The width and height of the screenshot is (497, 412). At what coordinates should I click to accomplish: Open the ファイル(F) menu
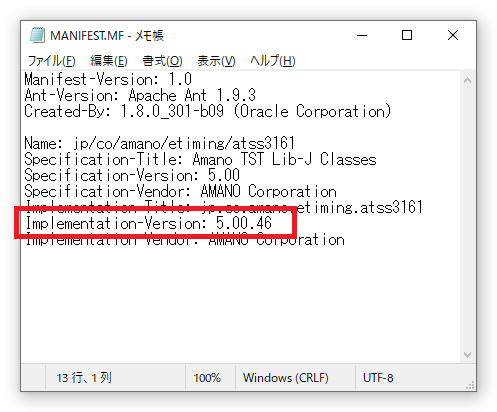52,61
